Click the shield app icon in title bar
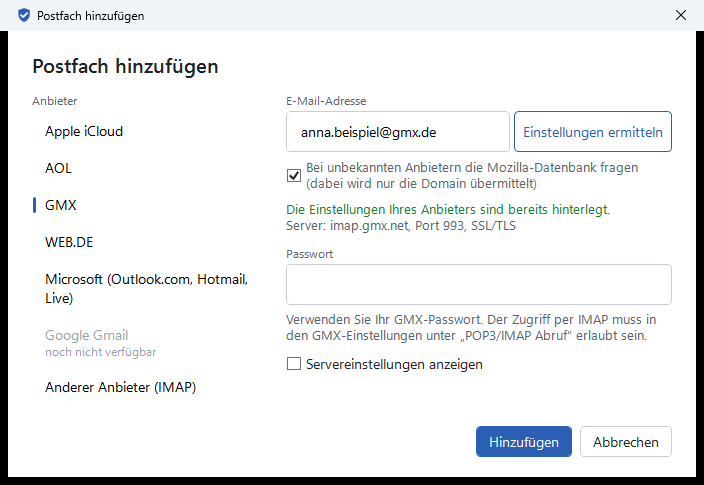Screen dimensions: 704x485 tap(24, 15)
